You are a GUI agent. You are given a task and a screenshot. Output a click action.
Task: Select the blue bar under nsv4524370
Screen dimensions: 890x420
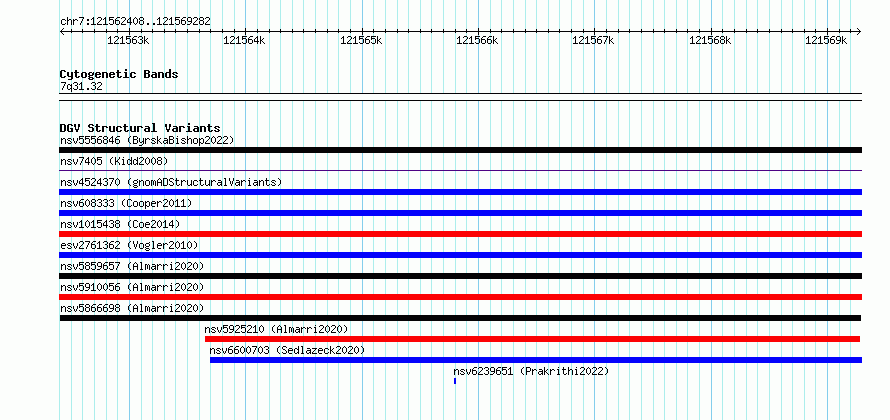pos(460,192)
